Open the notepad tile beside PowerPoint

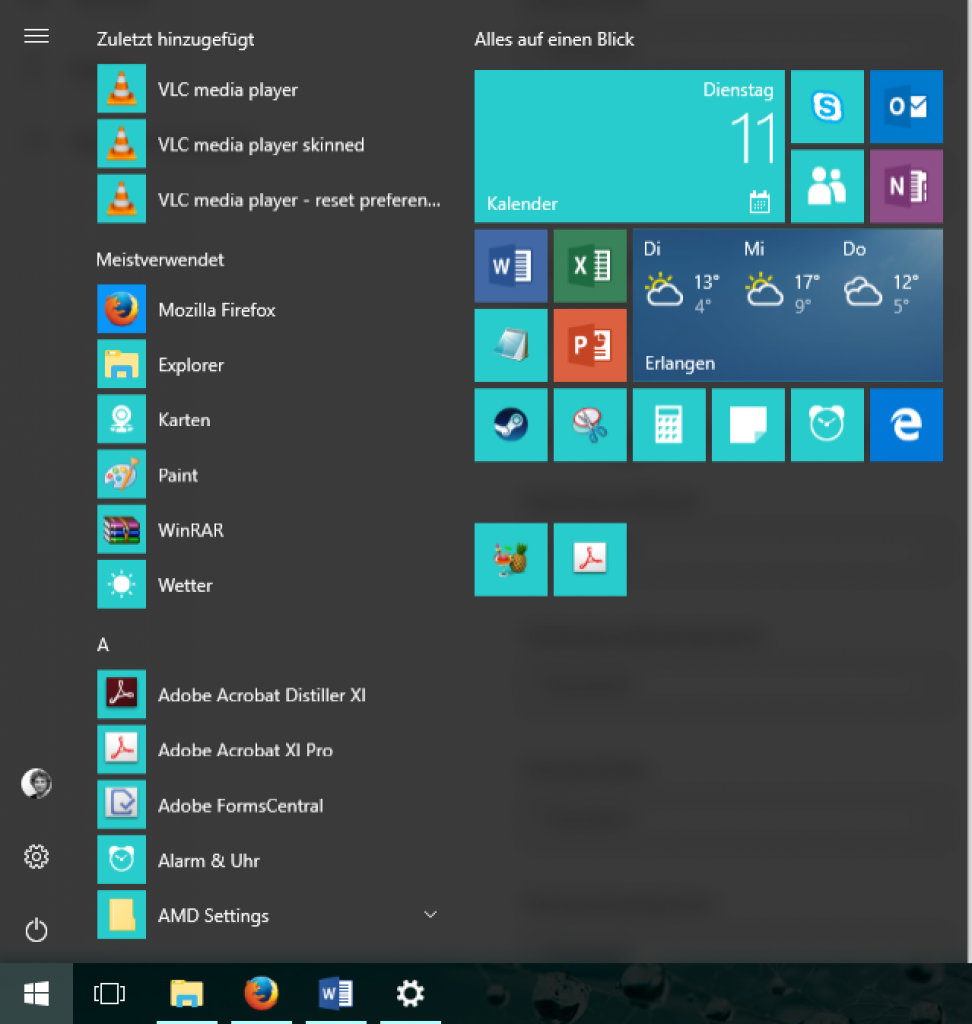pyautogui.click(x=511, y=345)
